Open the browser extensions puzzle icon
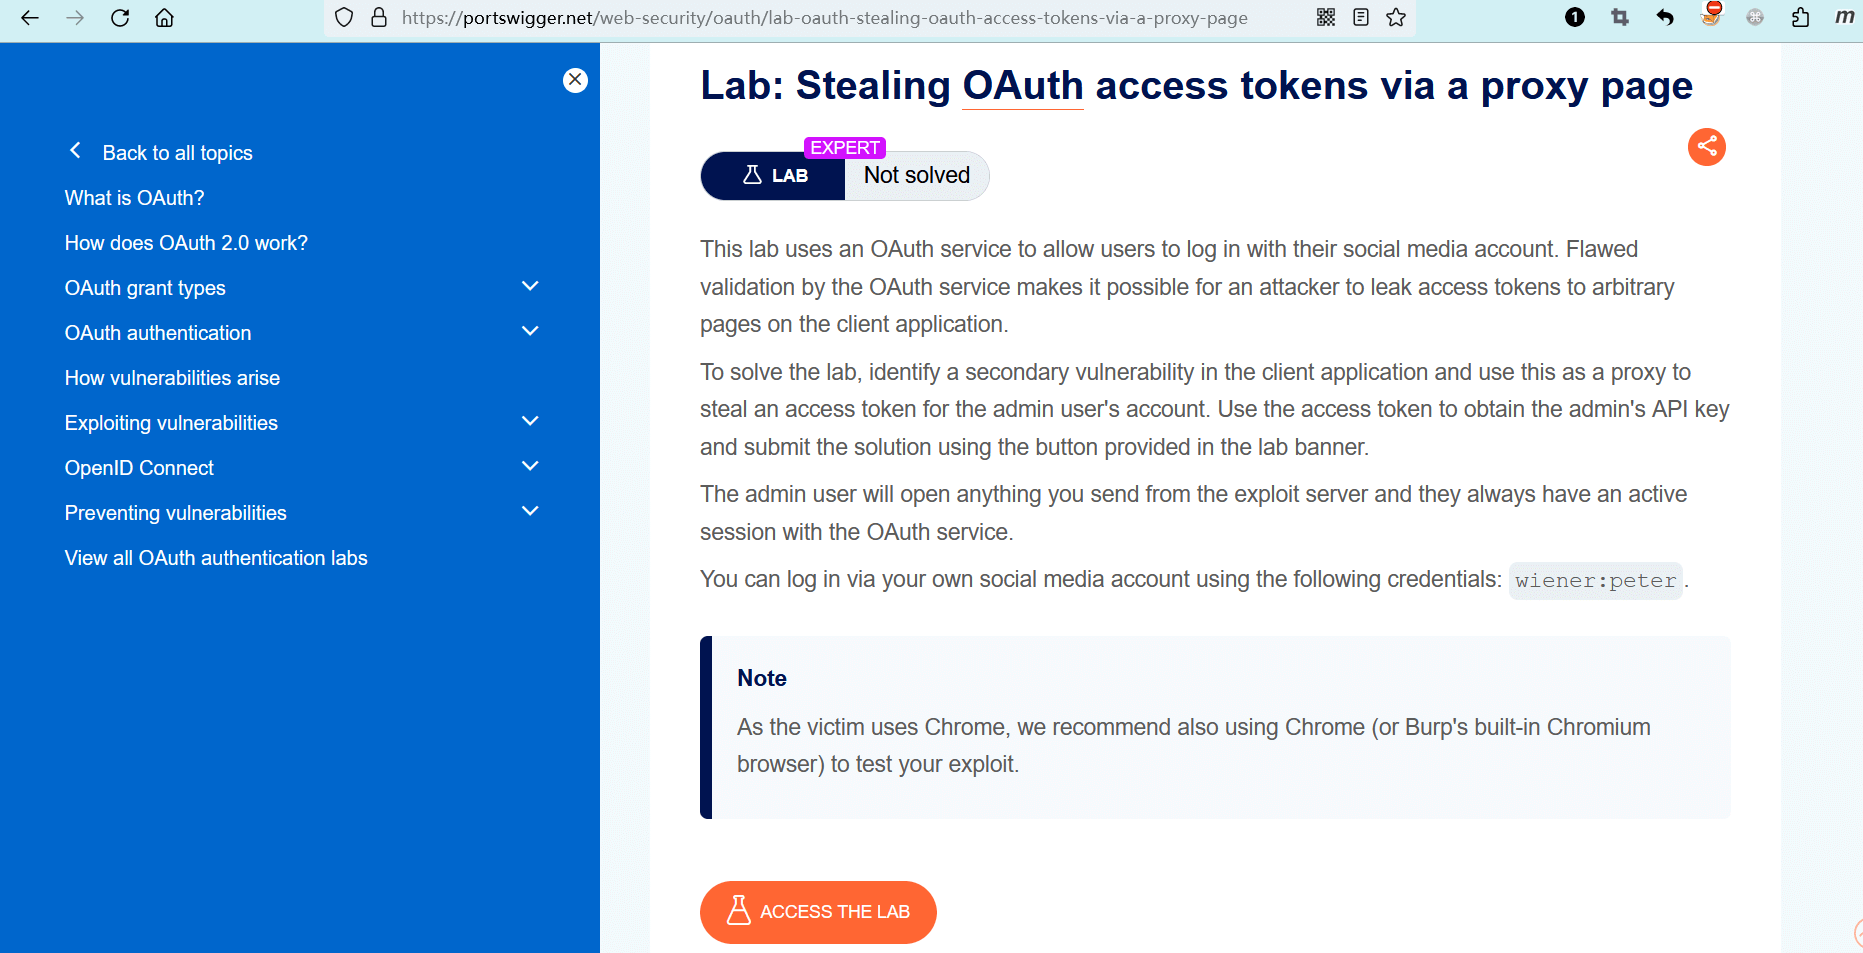Screen dimensions: 1863x953 [1800, 17]
